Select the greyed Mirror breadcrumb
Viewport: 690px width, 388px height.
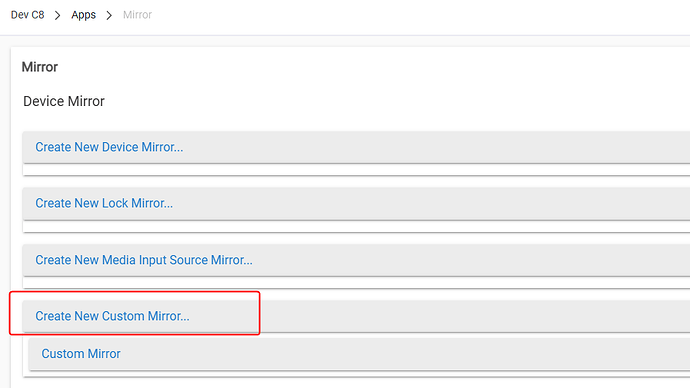click(x=137, y=15)
